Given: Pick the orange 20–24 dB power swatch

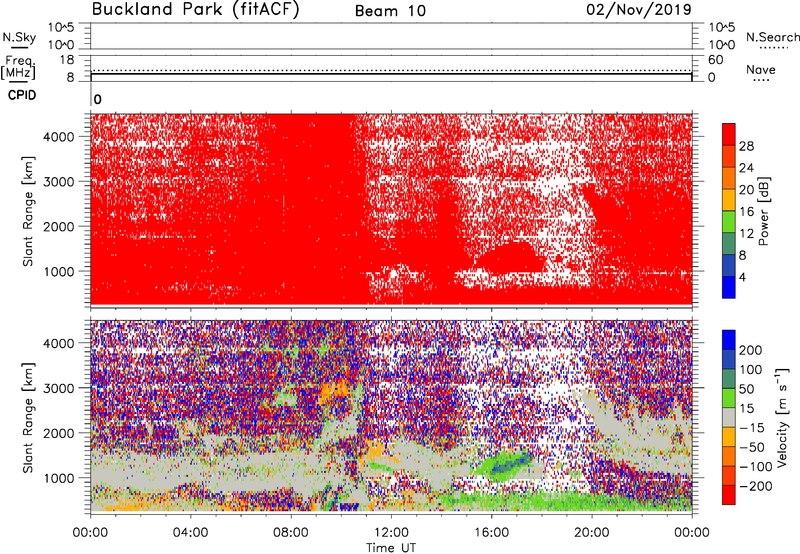Looking at the screenshot, I should click(x=729, y=178).
